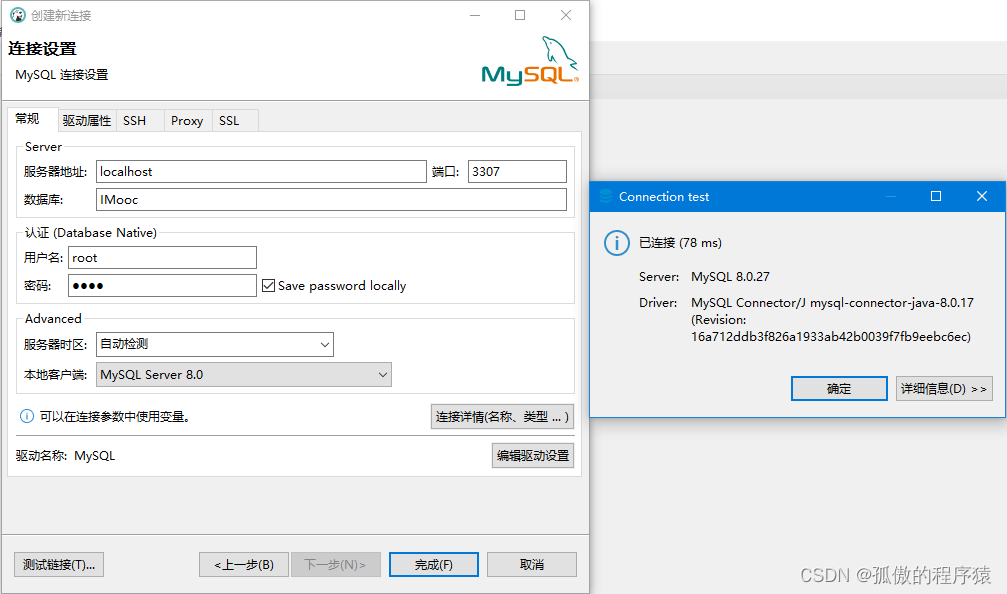
Task: Click the MySQL dolphin logo
Action: coord(530,61)
